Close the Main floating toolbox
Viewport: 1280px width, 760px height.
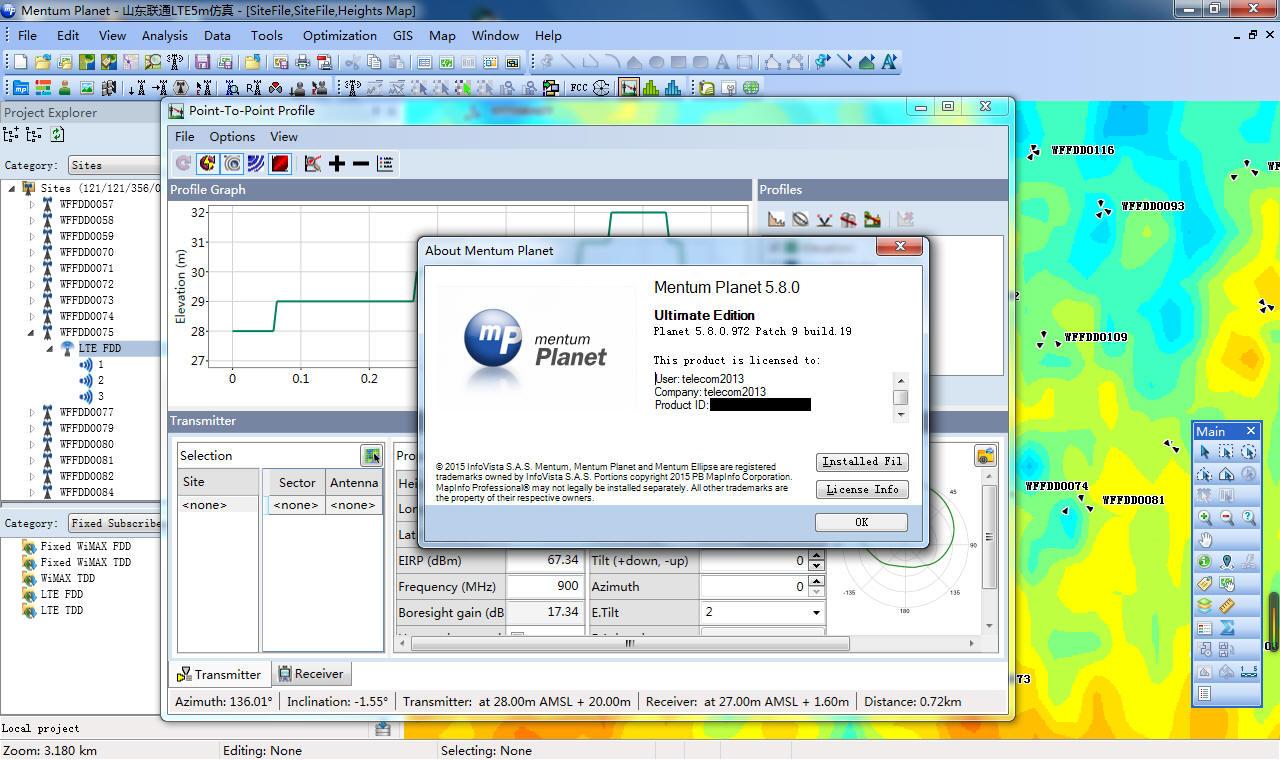click(x=1250, y=431)
